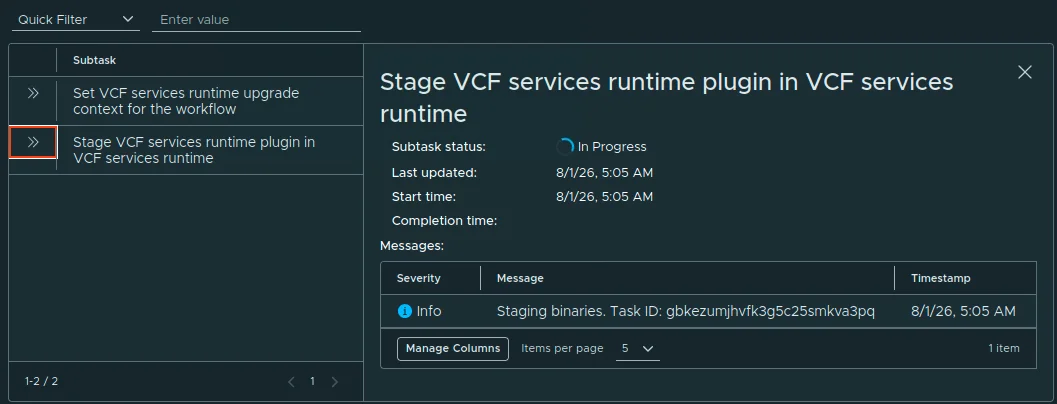Image resolution: width=1057 pixels, height=404 pixels.
Task: Click the Last updated value 8/1/26, 5:05 AM
Action: pyautogui.click(x=604, y=173)
